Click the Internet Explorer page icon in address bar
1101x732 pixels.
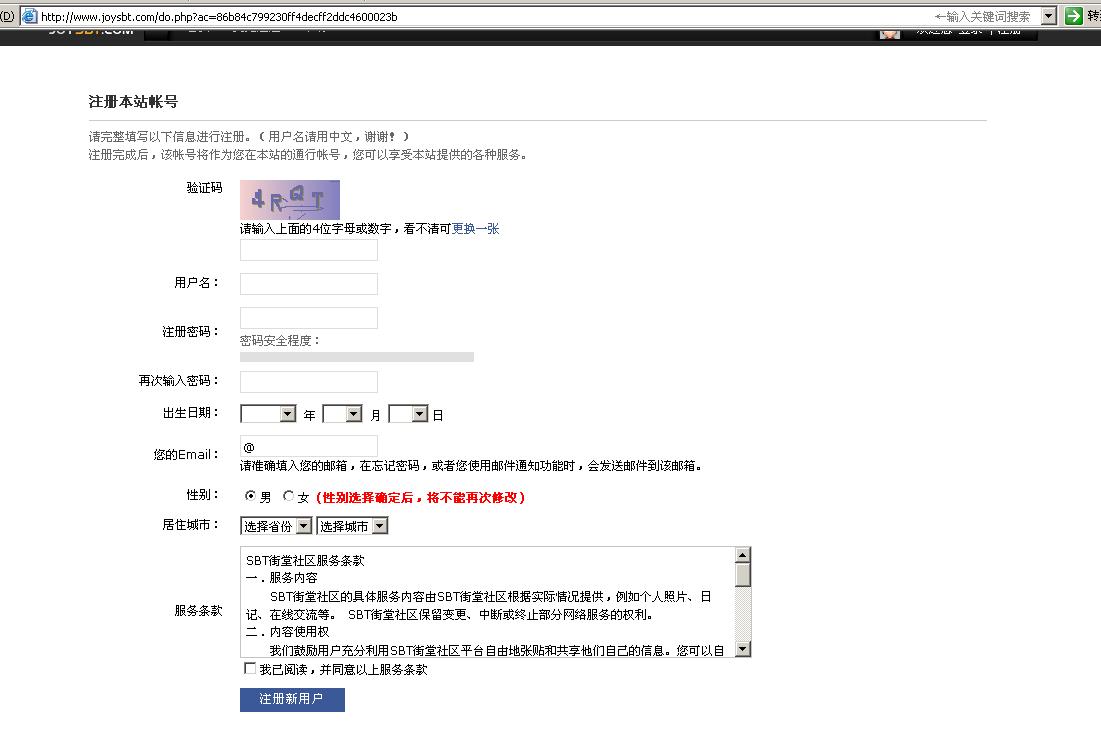pos(29,16)
